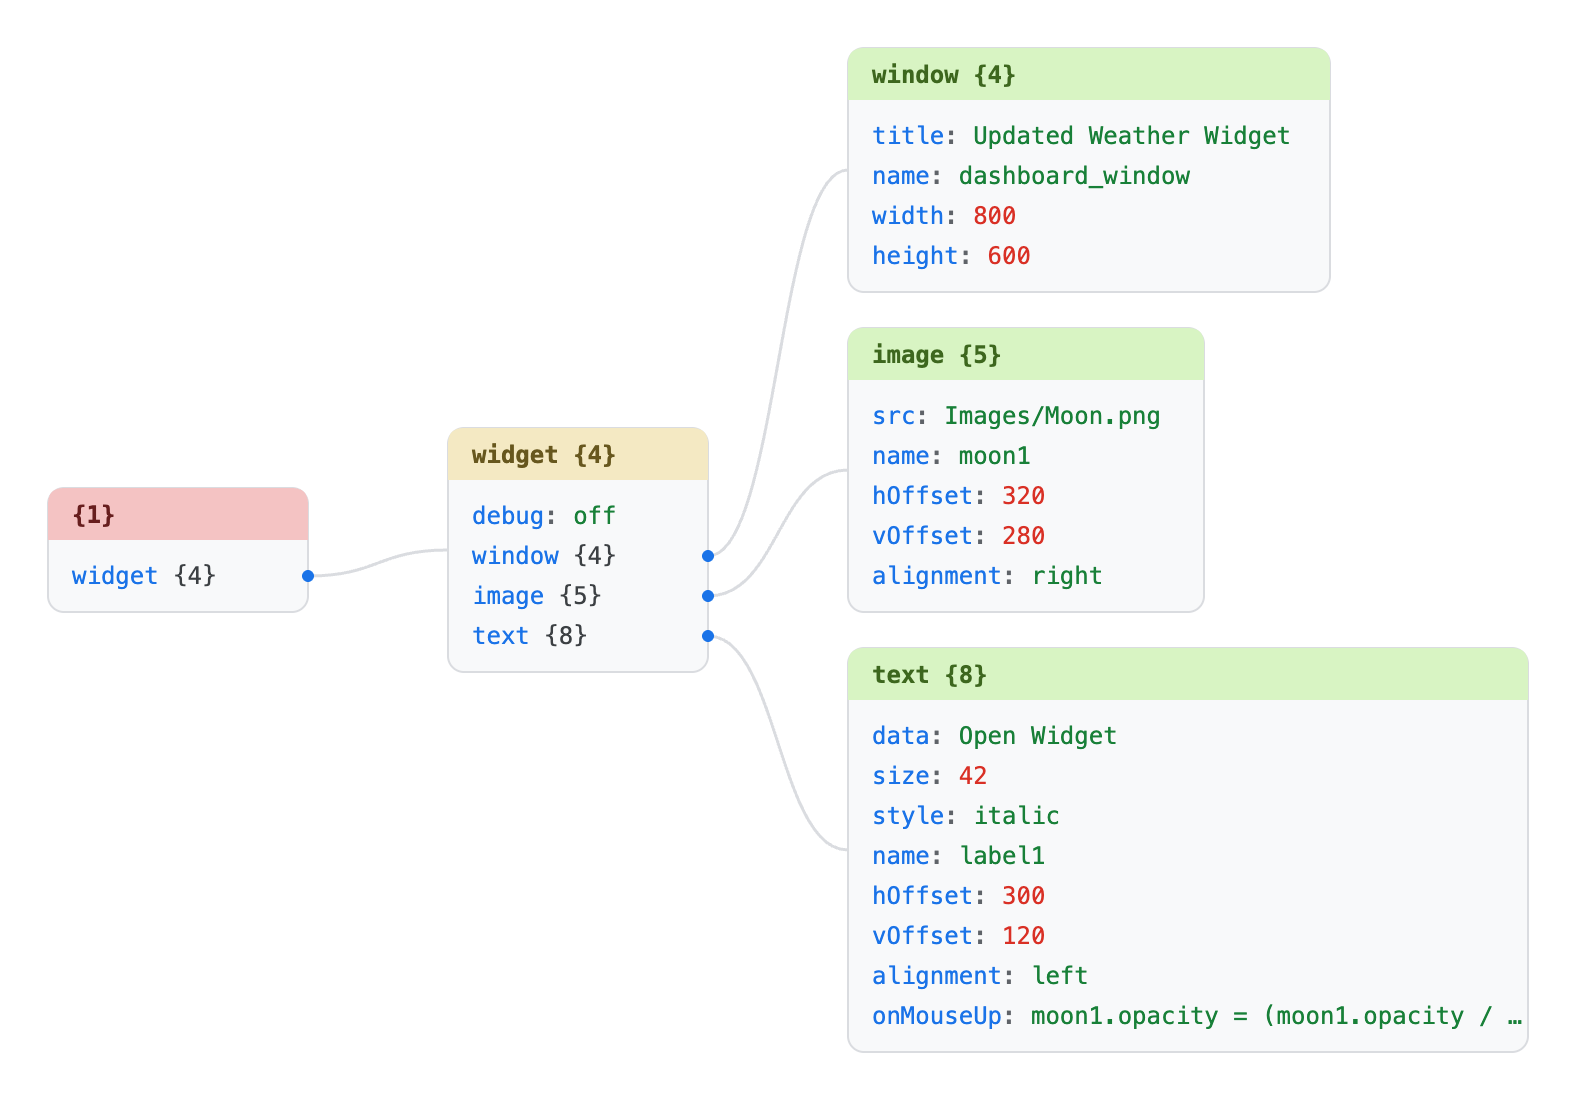The width and height of the screenshot is (1576, 1100).
Task: Click the name: label1 row
Action: pos(1188,856)
